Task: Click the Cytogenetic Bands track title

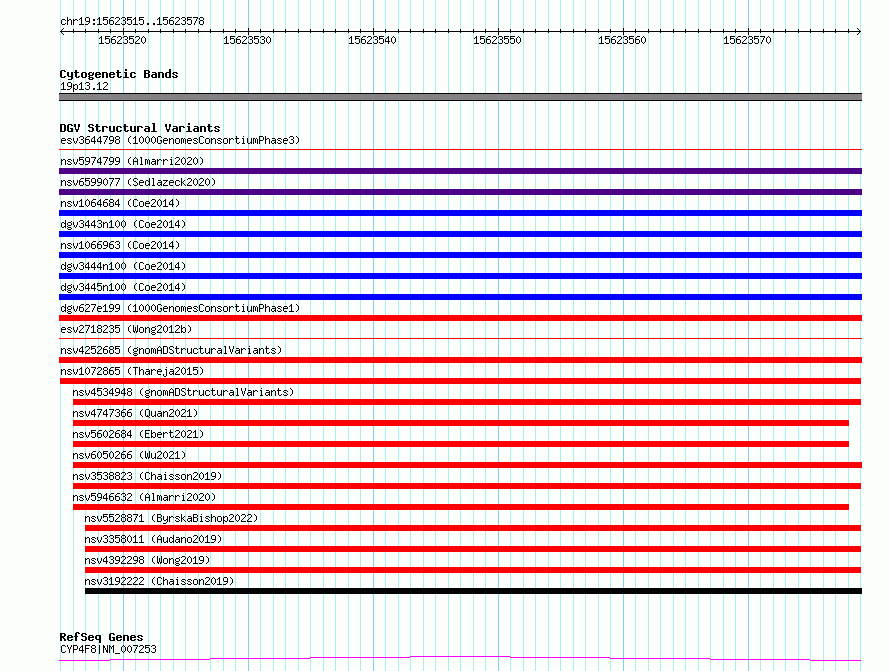Action: tap(119, 74)
